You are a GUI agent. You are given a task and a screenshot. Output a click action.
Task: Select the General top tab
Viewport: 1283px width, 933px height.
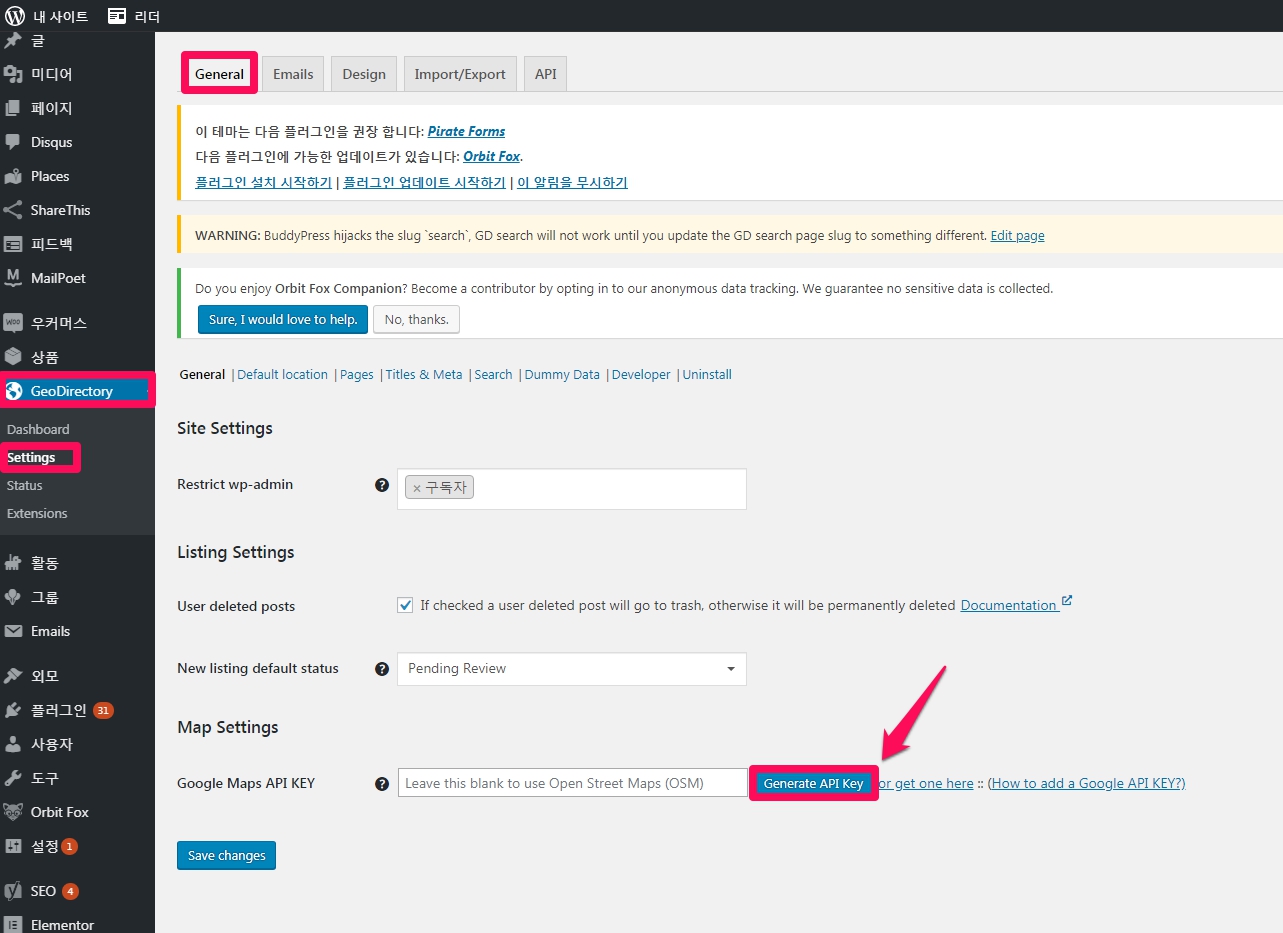point(219,74)
